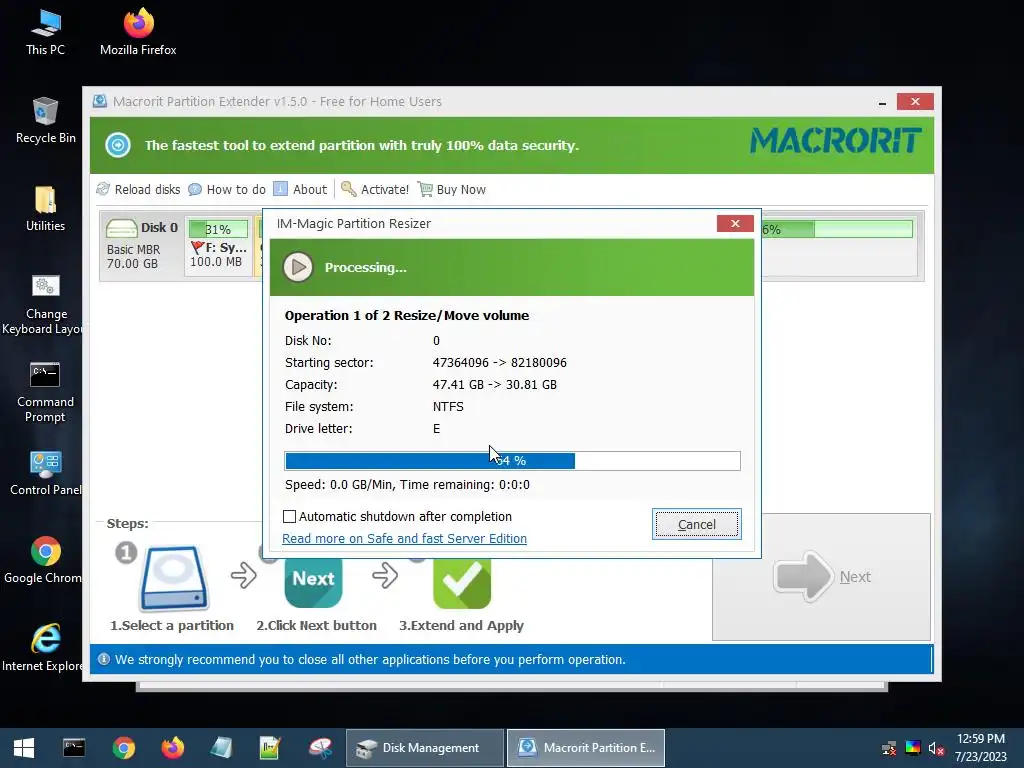Viewport: 1024px width, 768px height.
Task: Open the Windows Start menu
Action: tap(24, 748)
